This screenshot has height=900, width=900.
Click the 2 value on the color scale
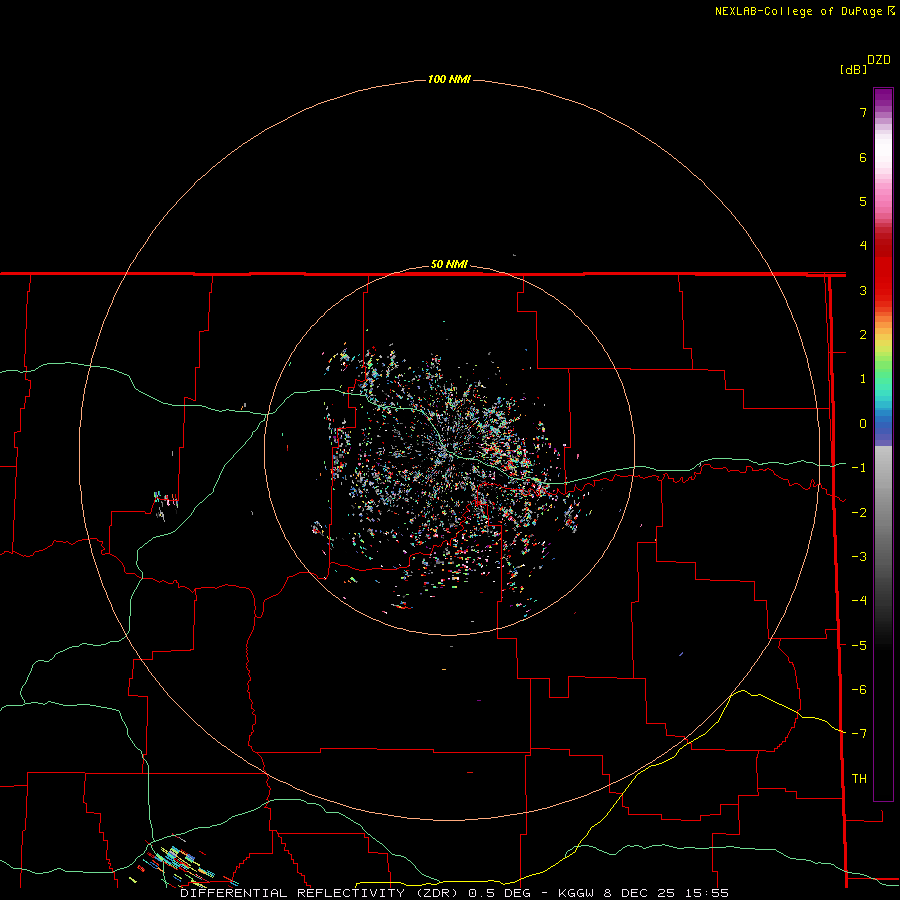pos(863,335)
